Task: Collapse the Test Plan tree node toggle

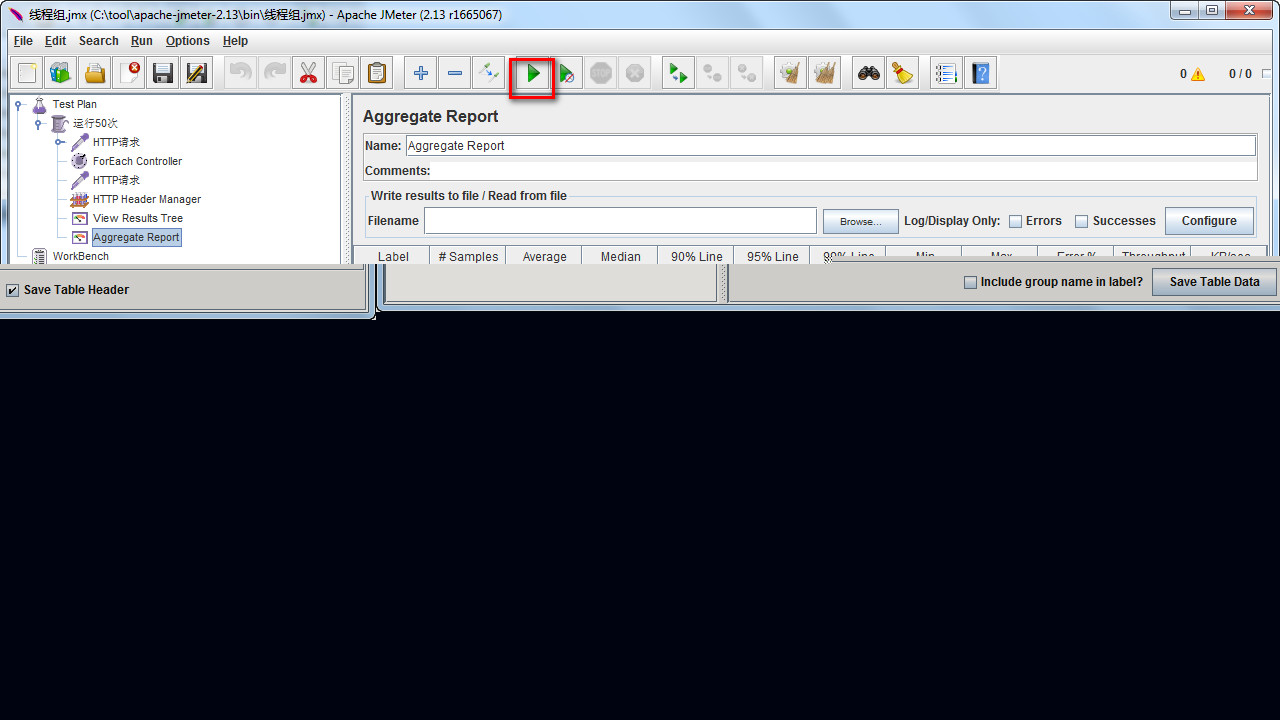Action: tap(18, 104)
